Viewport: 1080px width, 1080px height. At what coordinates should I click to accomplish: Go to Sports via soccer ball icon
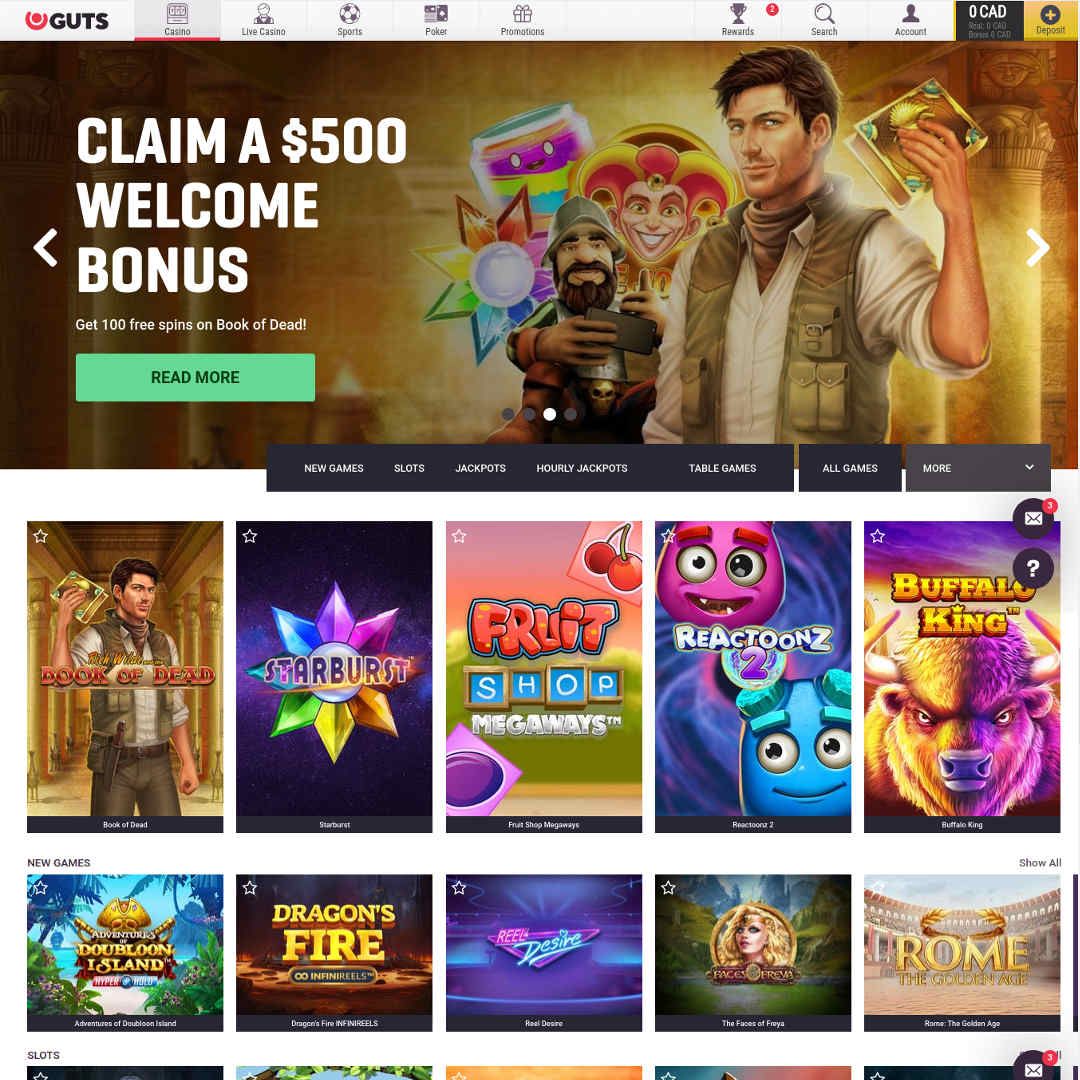point(349,14)
